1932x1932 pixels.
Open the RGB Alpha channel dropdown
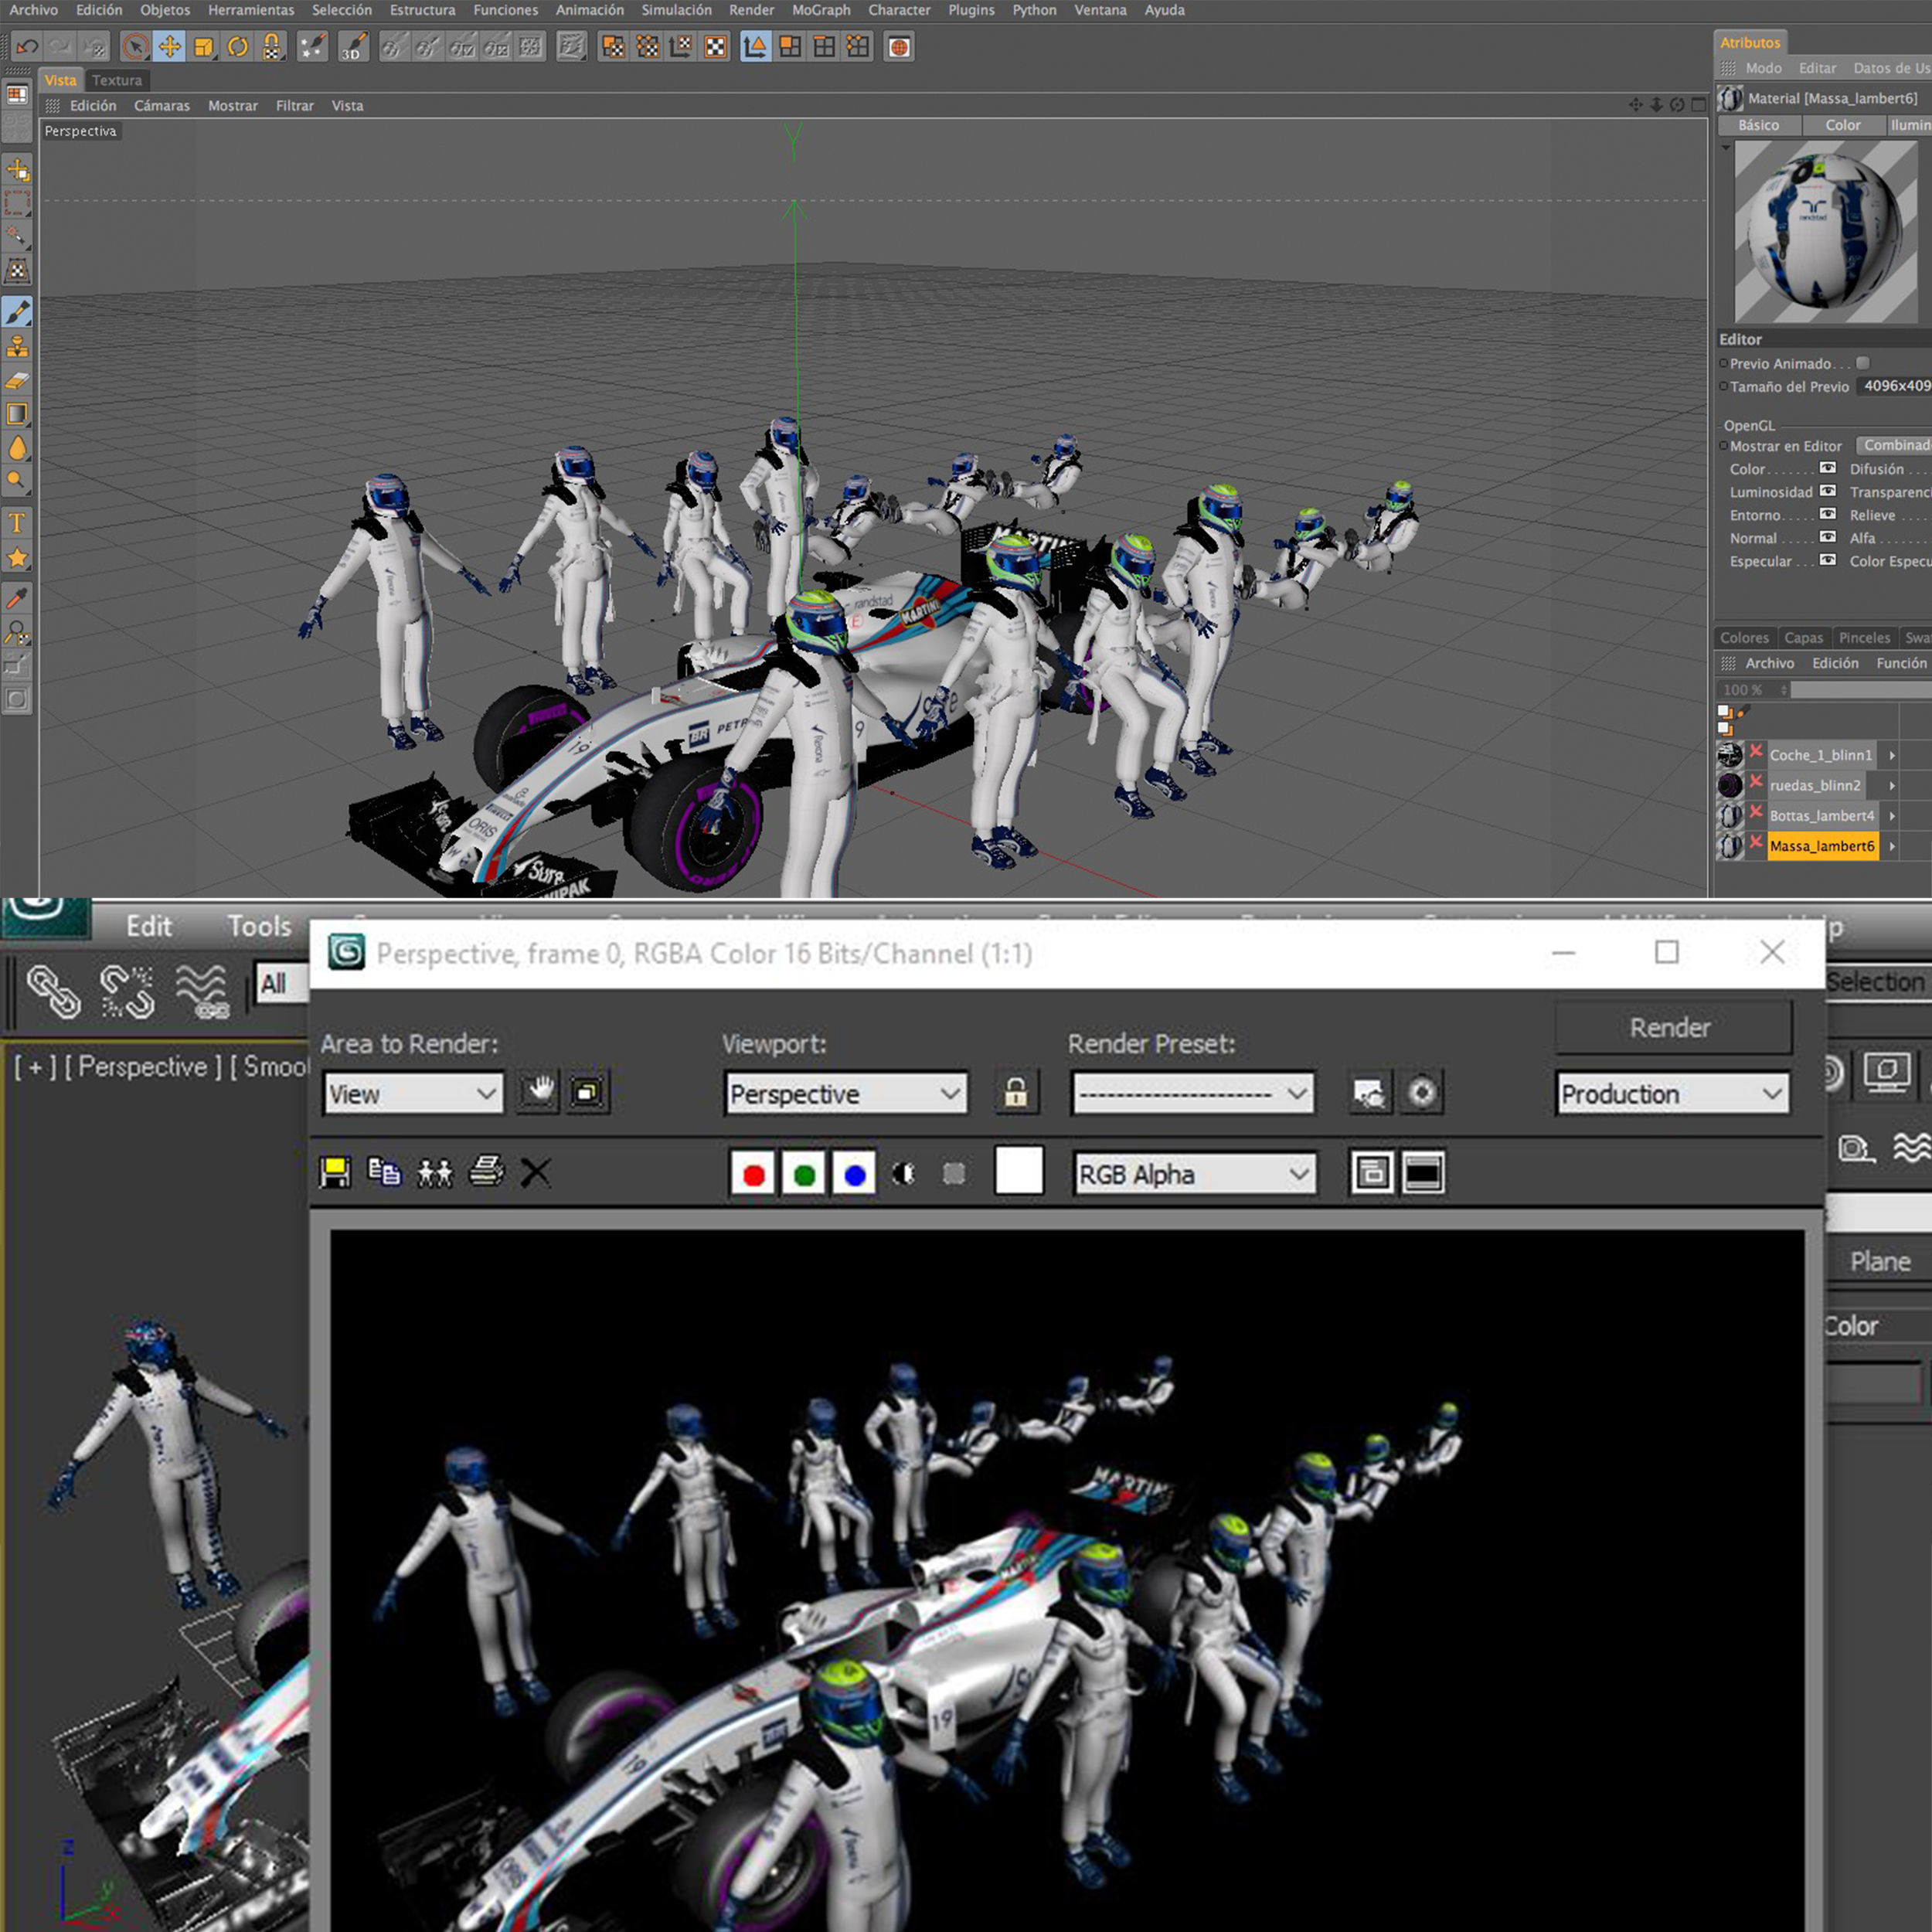coord(1194,1174)
